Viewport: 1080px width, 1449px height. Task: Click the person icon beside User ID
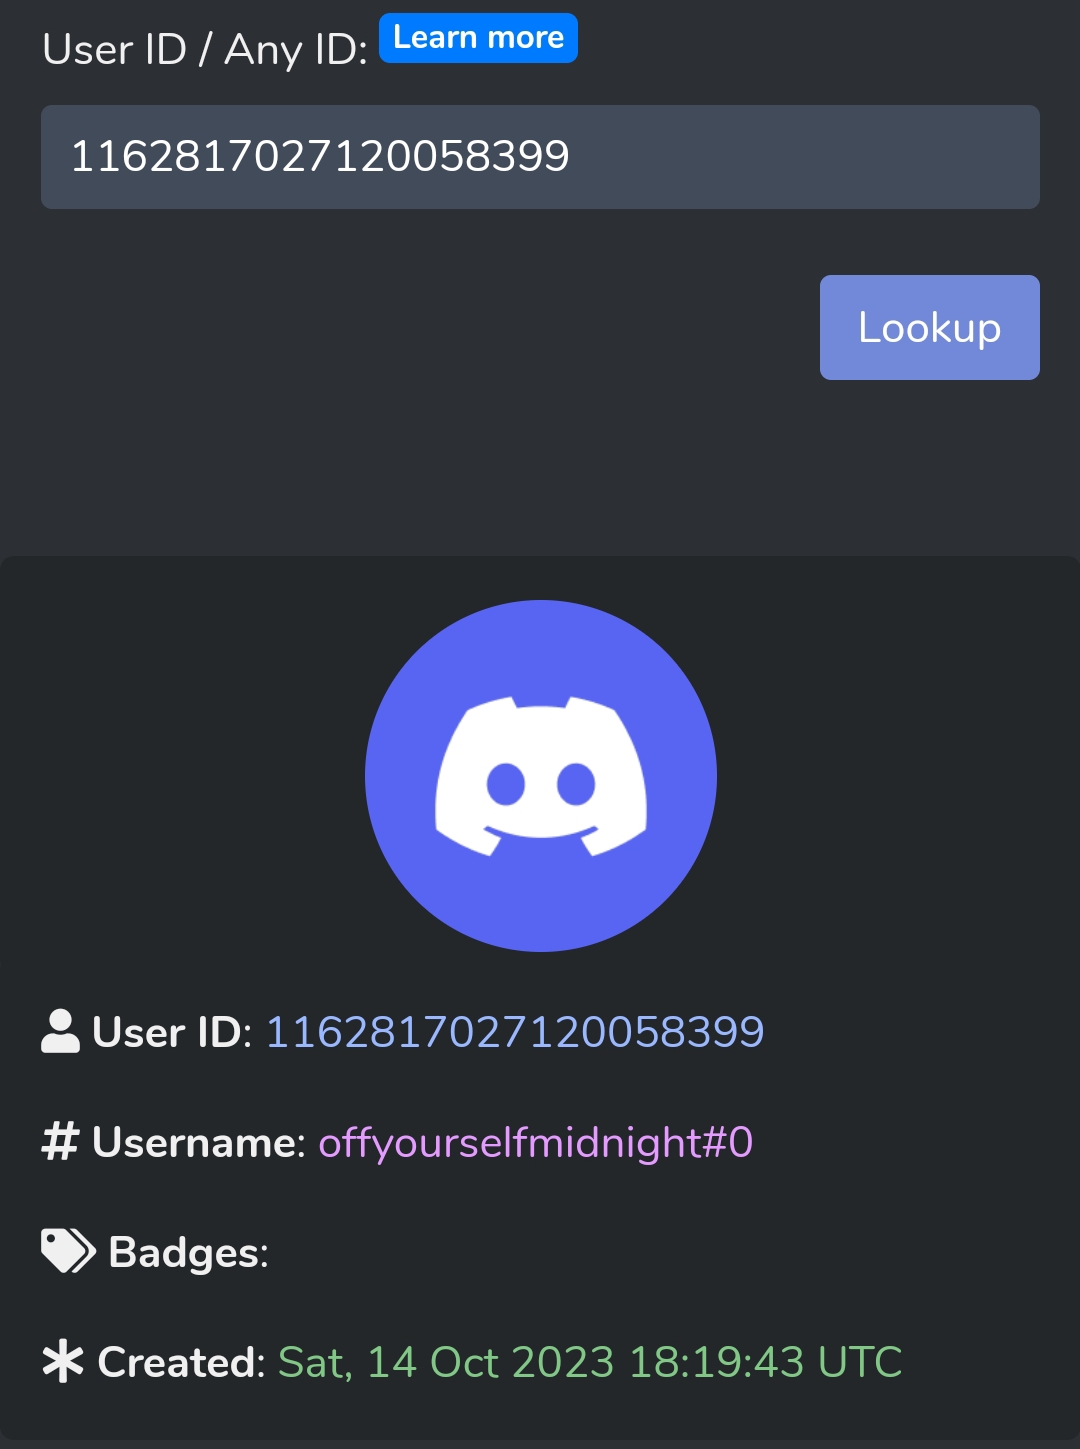pos(60,1031)
